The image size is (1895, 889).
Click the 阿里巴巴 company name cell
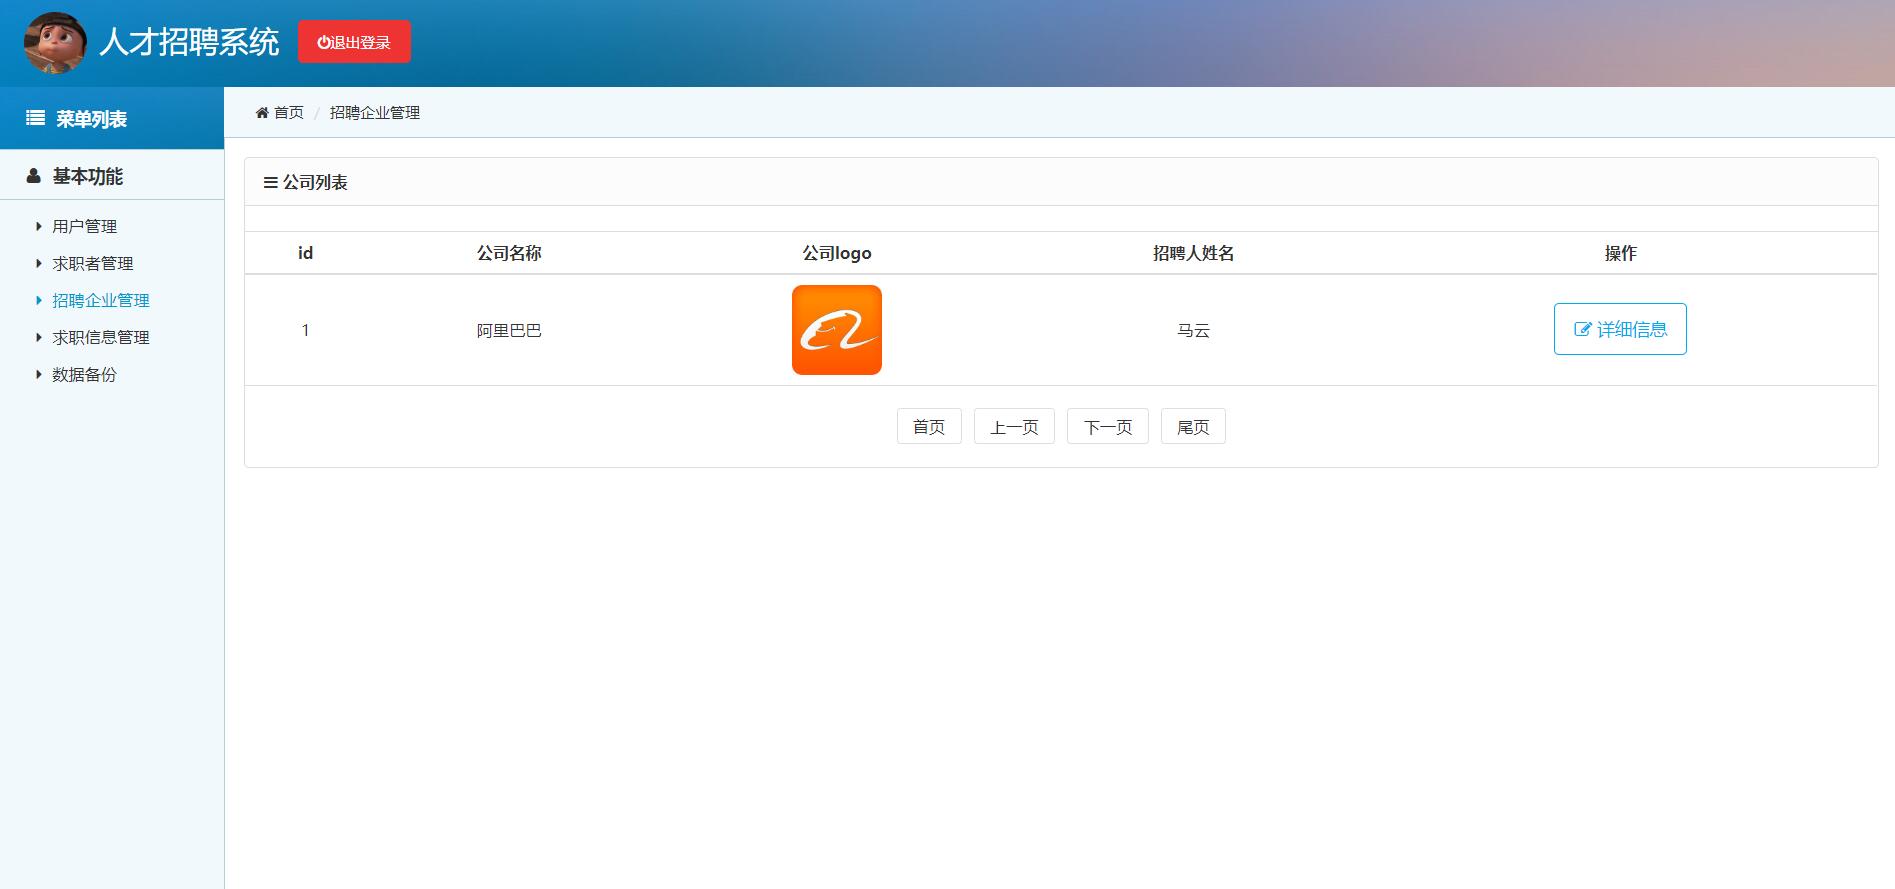(509, 331)
